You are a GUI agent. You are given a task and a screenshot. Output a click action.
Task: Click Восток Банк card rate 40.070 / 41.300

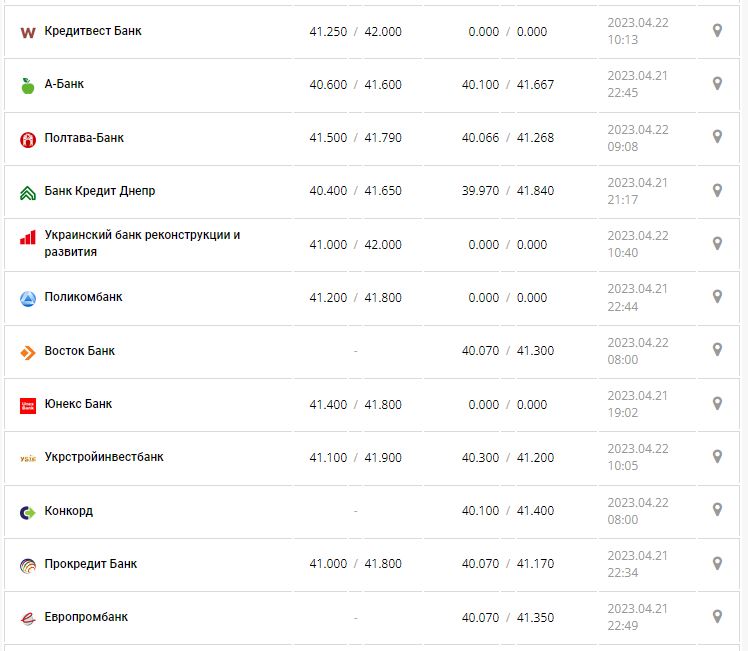[x=507, y=351]
